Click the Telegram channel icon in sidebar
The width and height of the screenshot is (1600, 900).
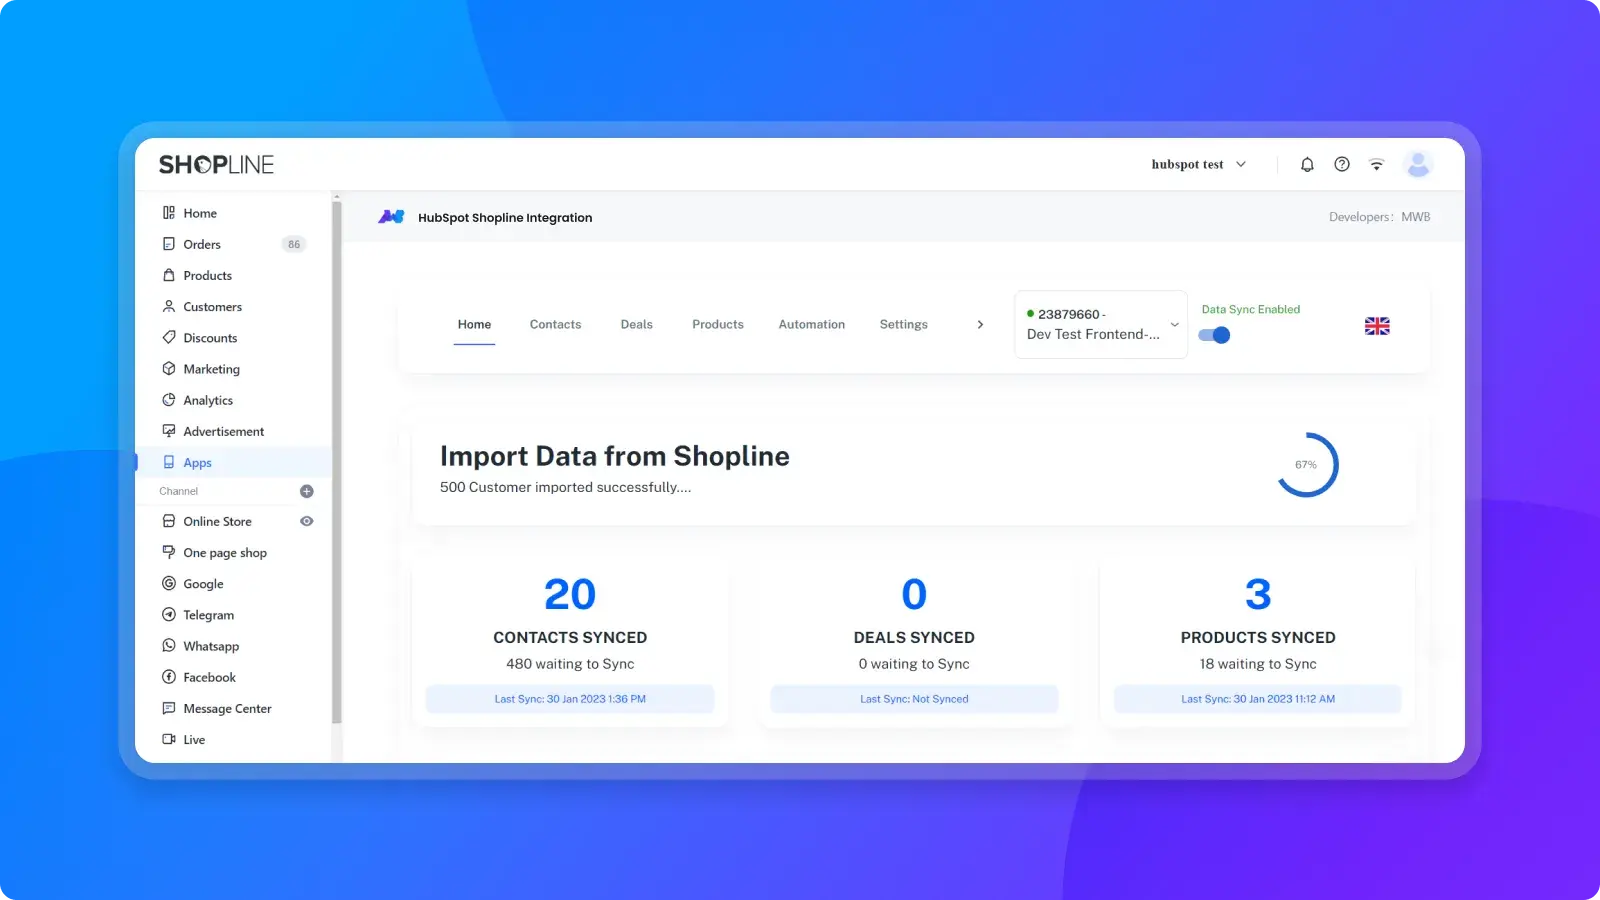click(x=169, y=615)
